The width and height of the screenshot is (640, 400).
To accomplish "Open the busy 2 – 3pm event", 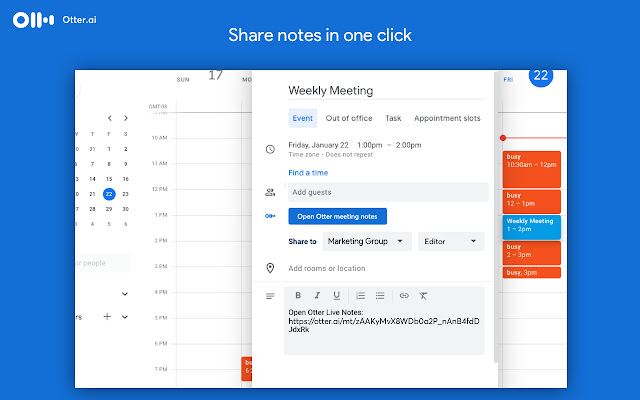I will tap(531, 253).
